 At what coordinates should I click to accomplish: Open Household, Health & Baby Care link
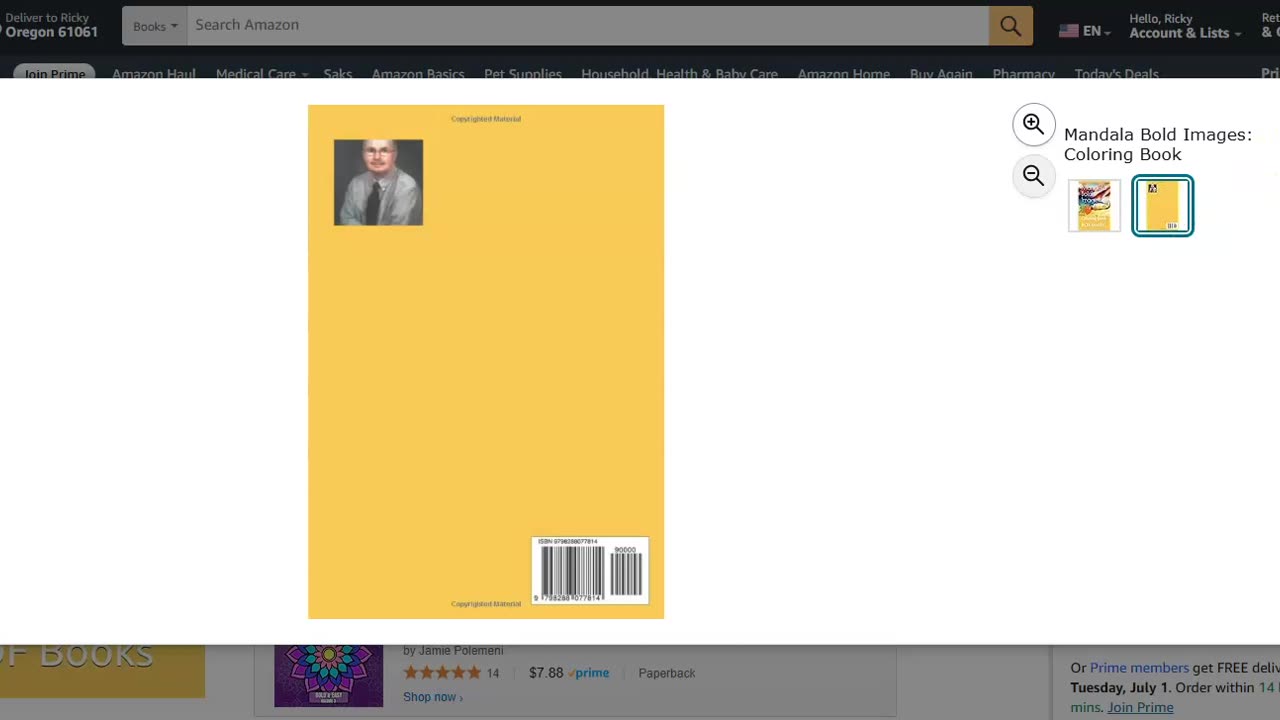[679, 74]
